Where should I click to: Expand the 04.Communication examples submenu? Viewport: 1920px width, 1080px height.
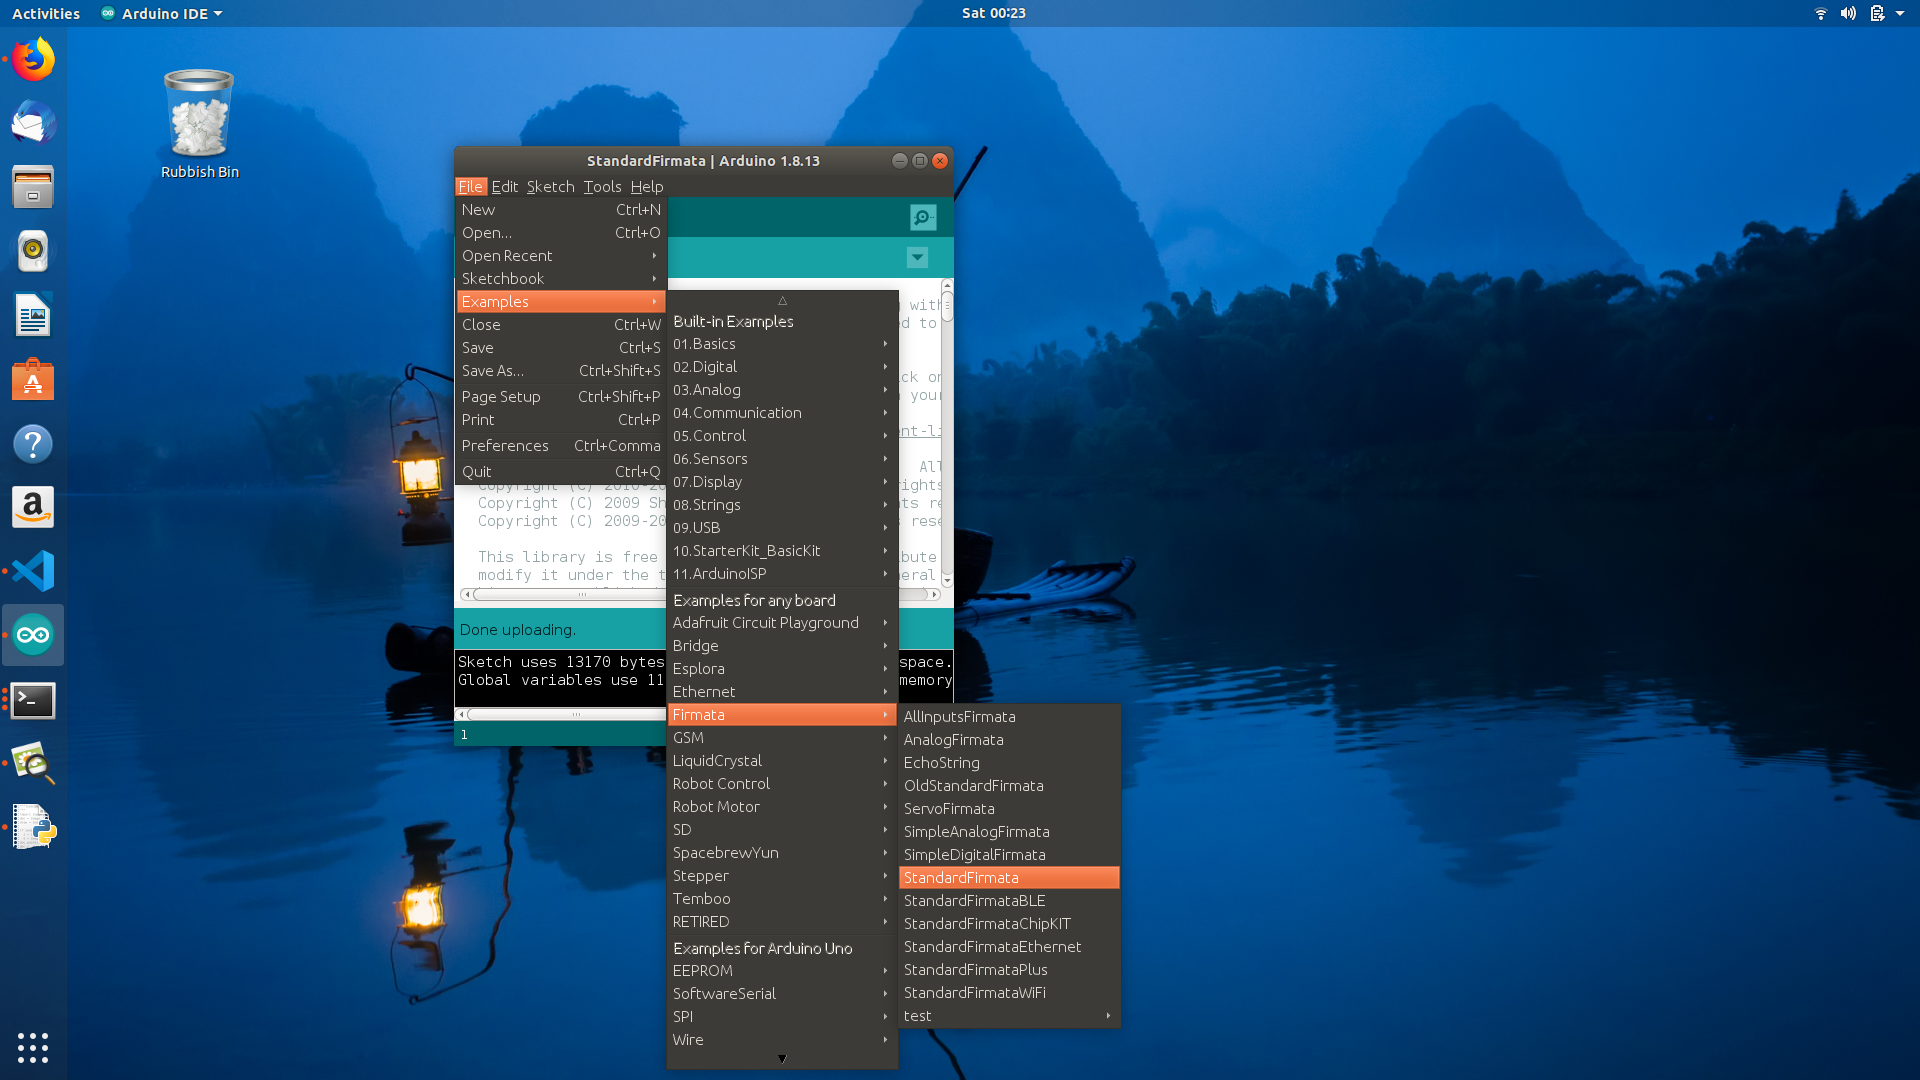[x=782, y=412]
